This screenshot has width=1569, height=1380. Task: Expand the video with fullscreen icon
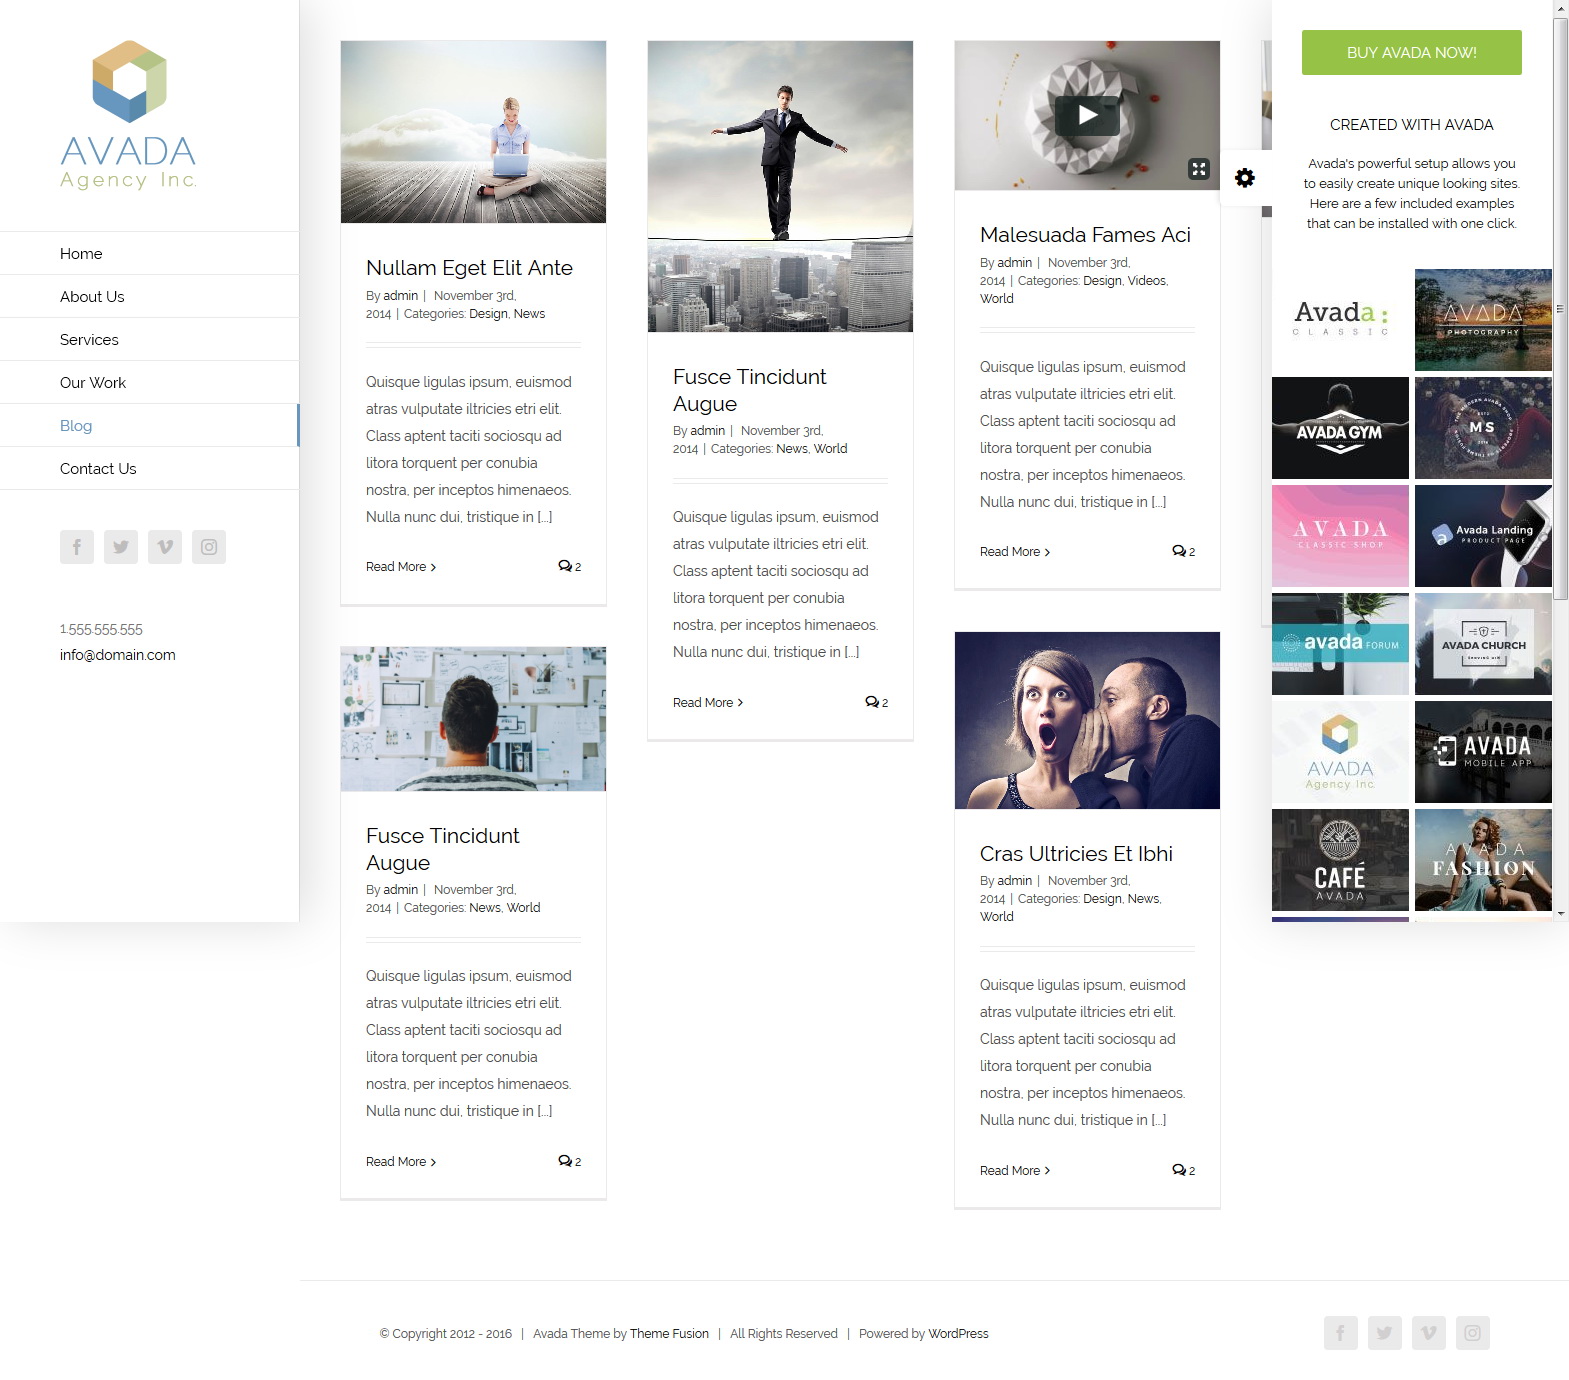click(x=1199, y=169)
